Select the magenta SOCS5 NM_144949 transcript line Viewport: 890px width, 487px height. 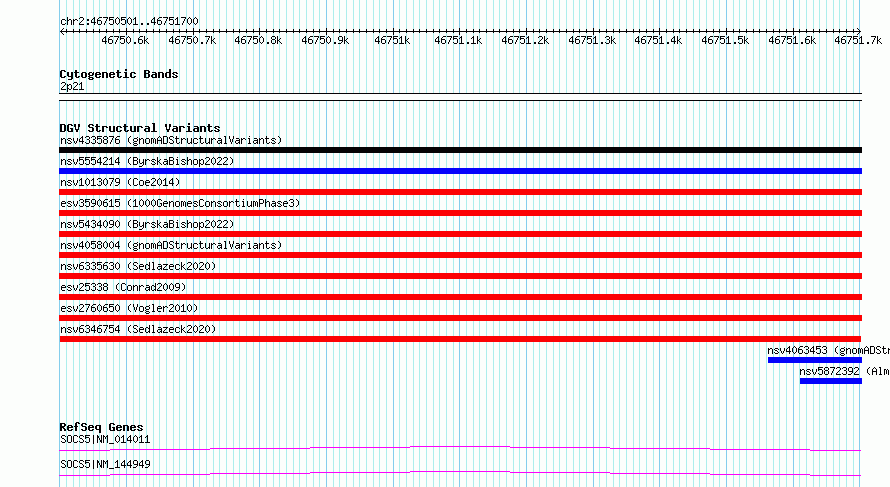[460, 473]
